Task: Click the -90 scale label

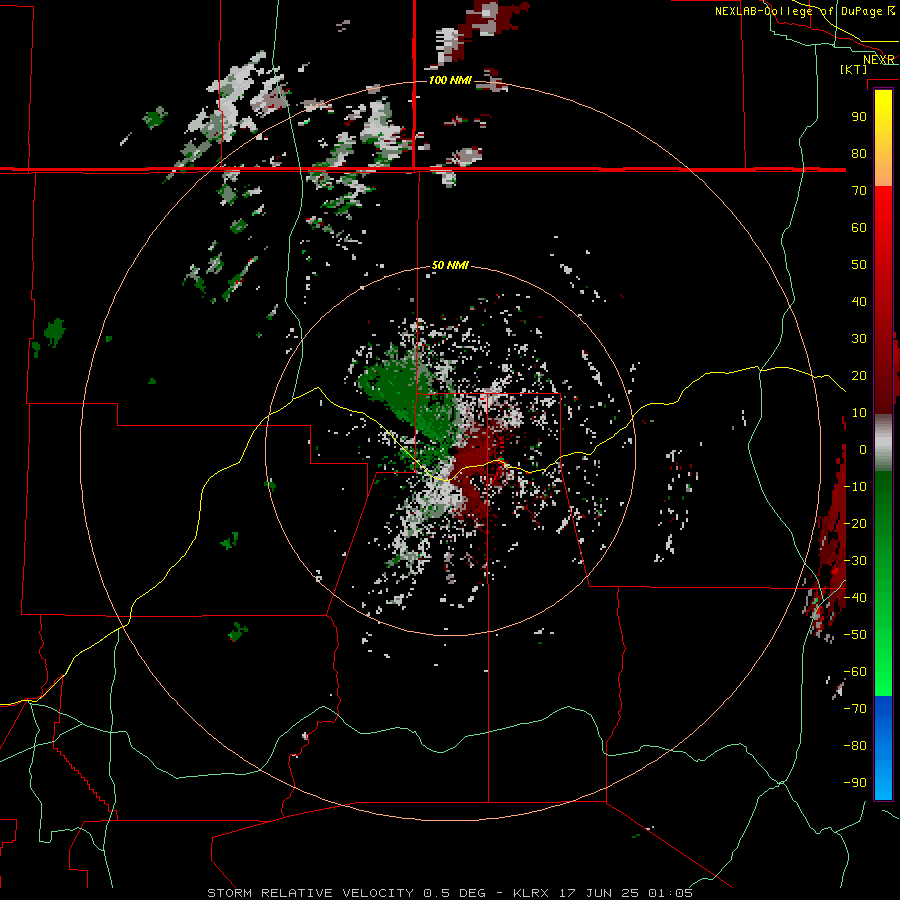Action: [855, 783]
